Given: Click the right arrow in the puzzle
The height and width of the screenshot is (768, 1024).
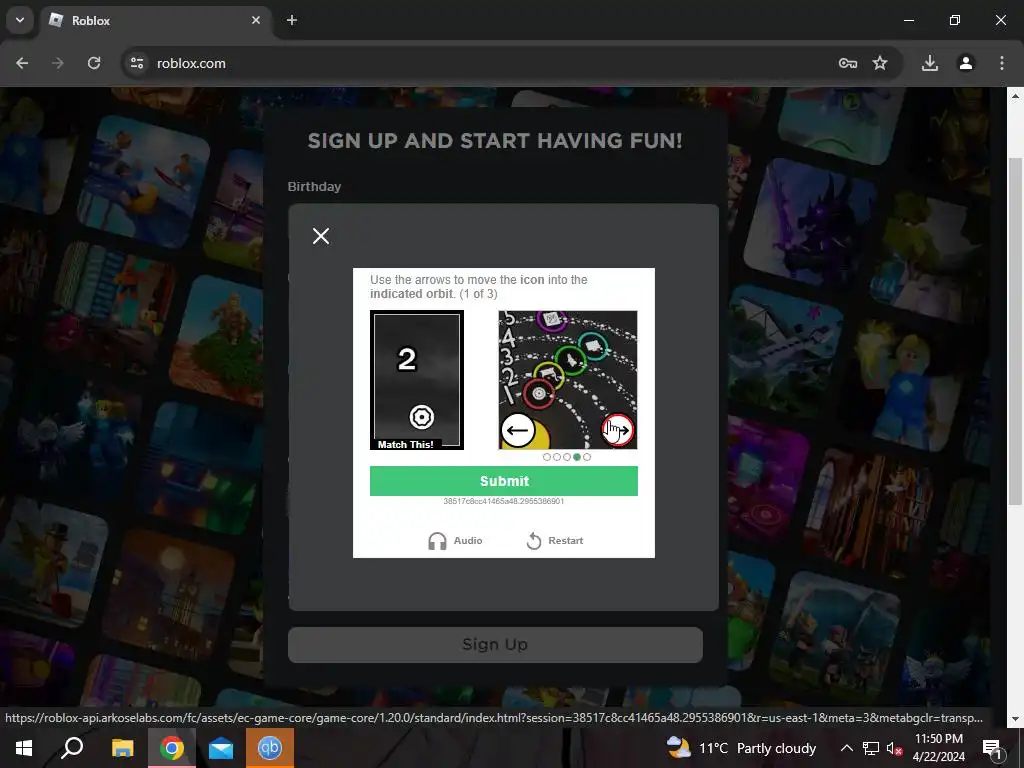Looking at the screenshot, I should point(617,430).
